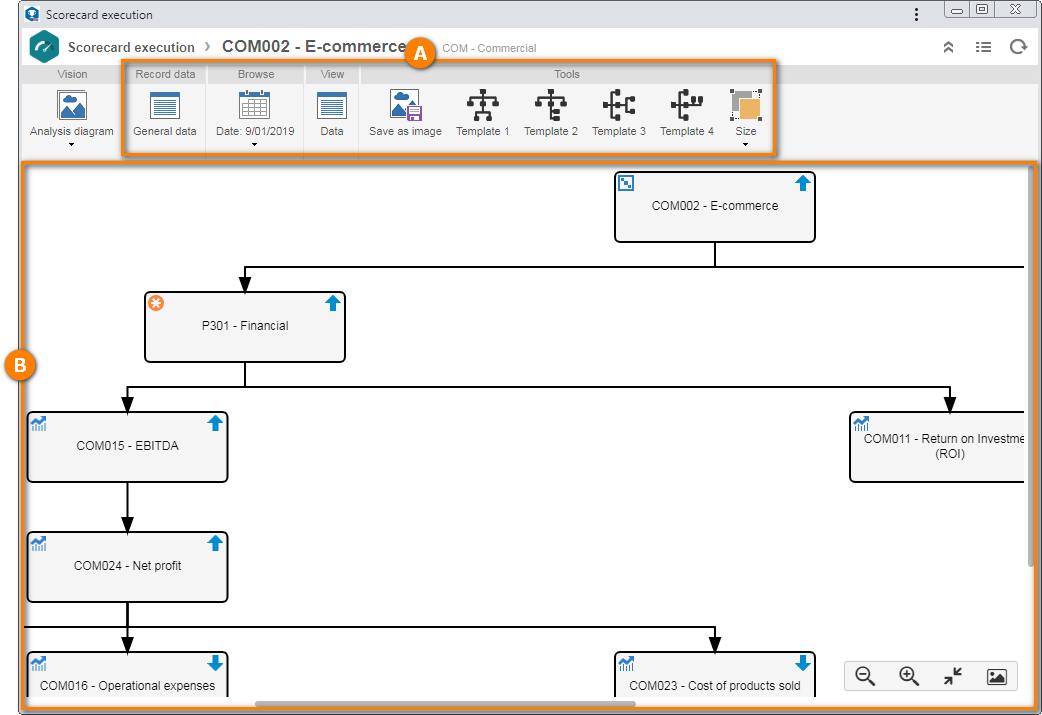This screenshot has width=1042, height=715.
Task: Click the indicator chart icon on COM015
Action: coord(39,423)
